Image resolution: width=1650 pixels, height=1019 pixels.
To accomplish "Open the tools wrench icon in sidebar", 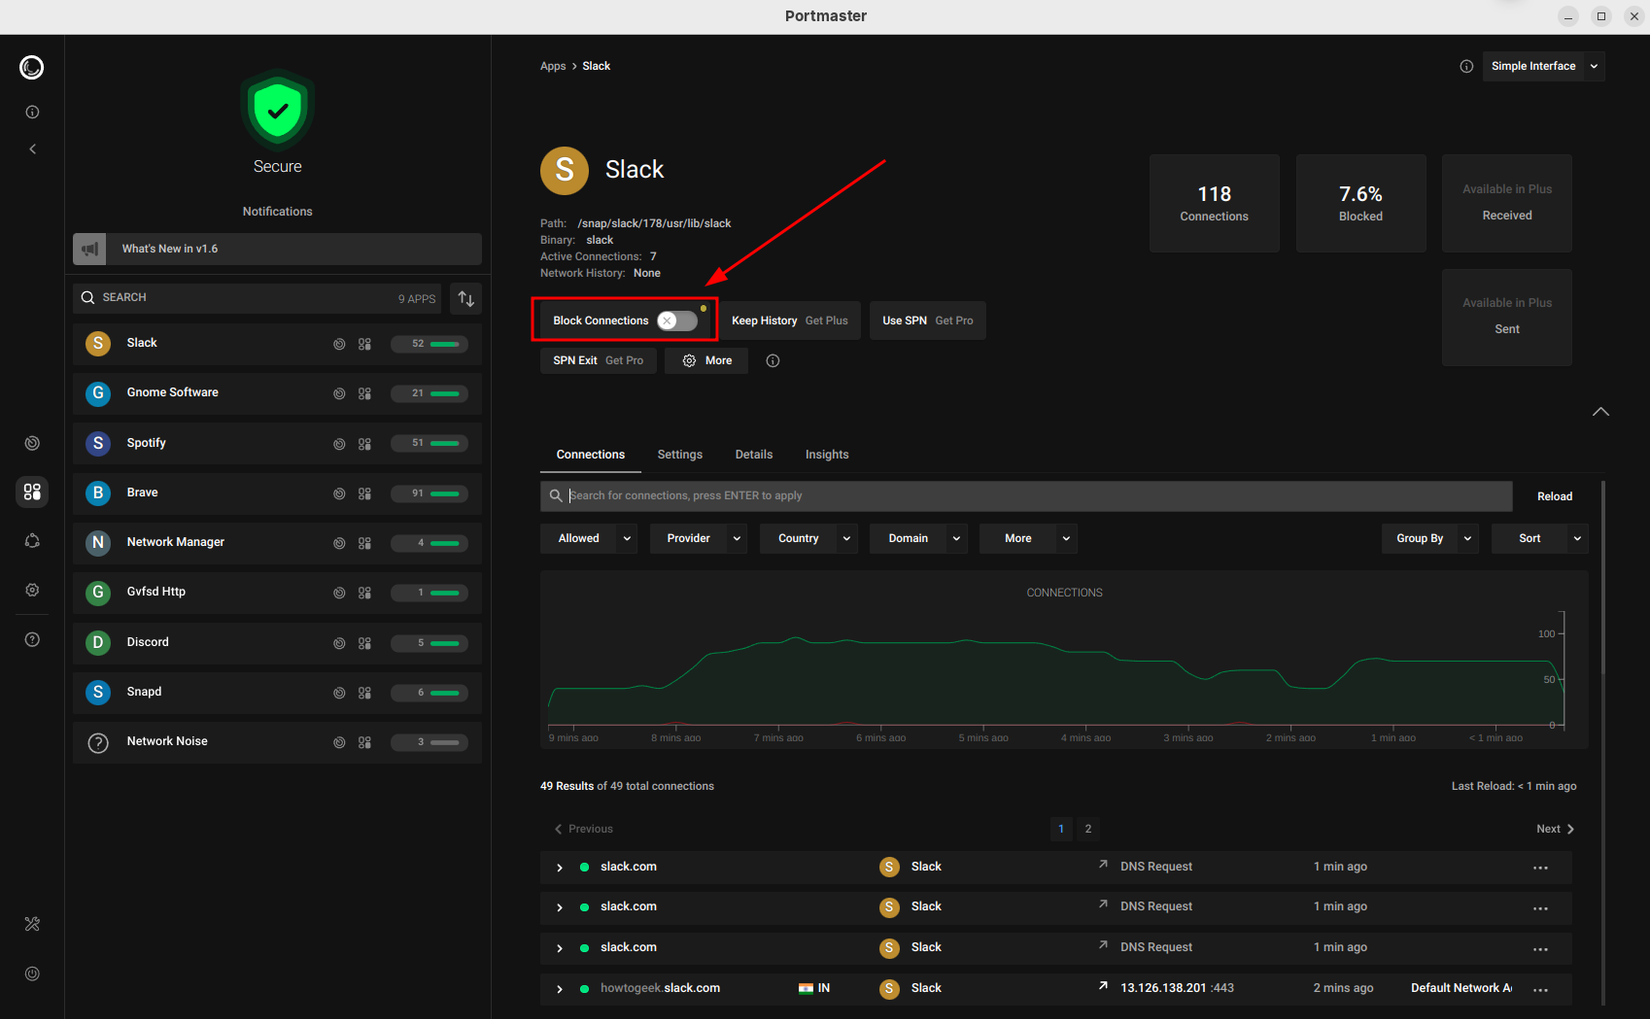I will pyautogui.click(x=32, y=924).
